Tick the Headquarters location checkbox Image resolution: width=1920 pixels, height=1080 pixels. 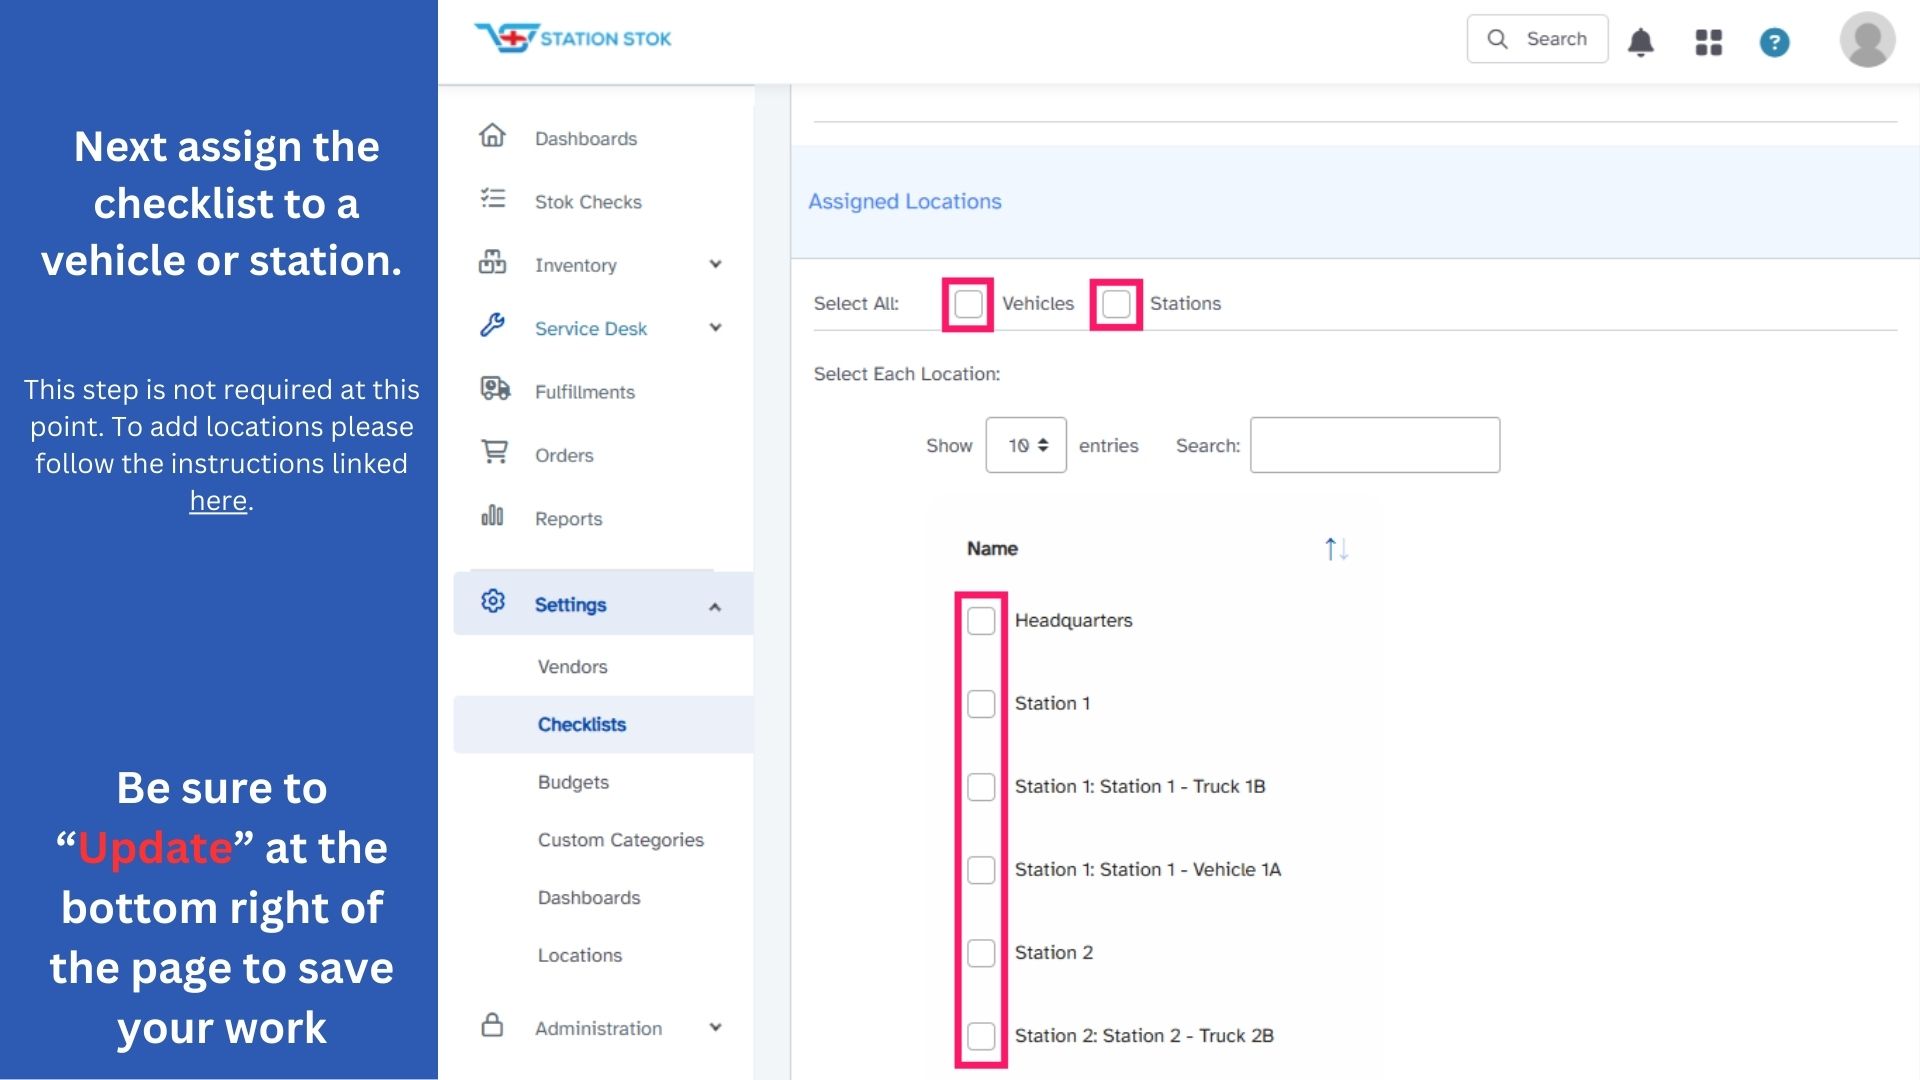click(981, 621)
